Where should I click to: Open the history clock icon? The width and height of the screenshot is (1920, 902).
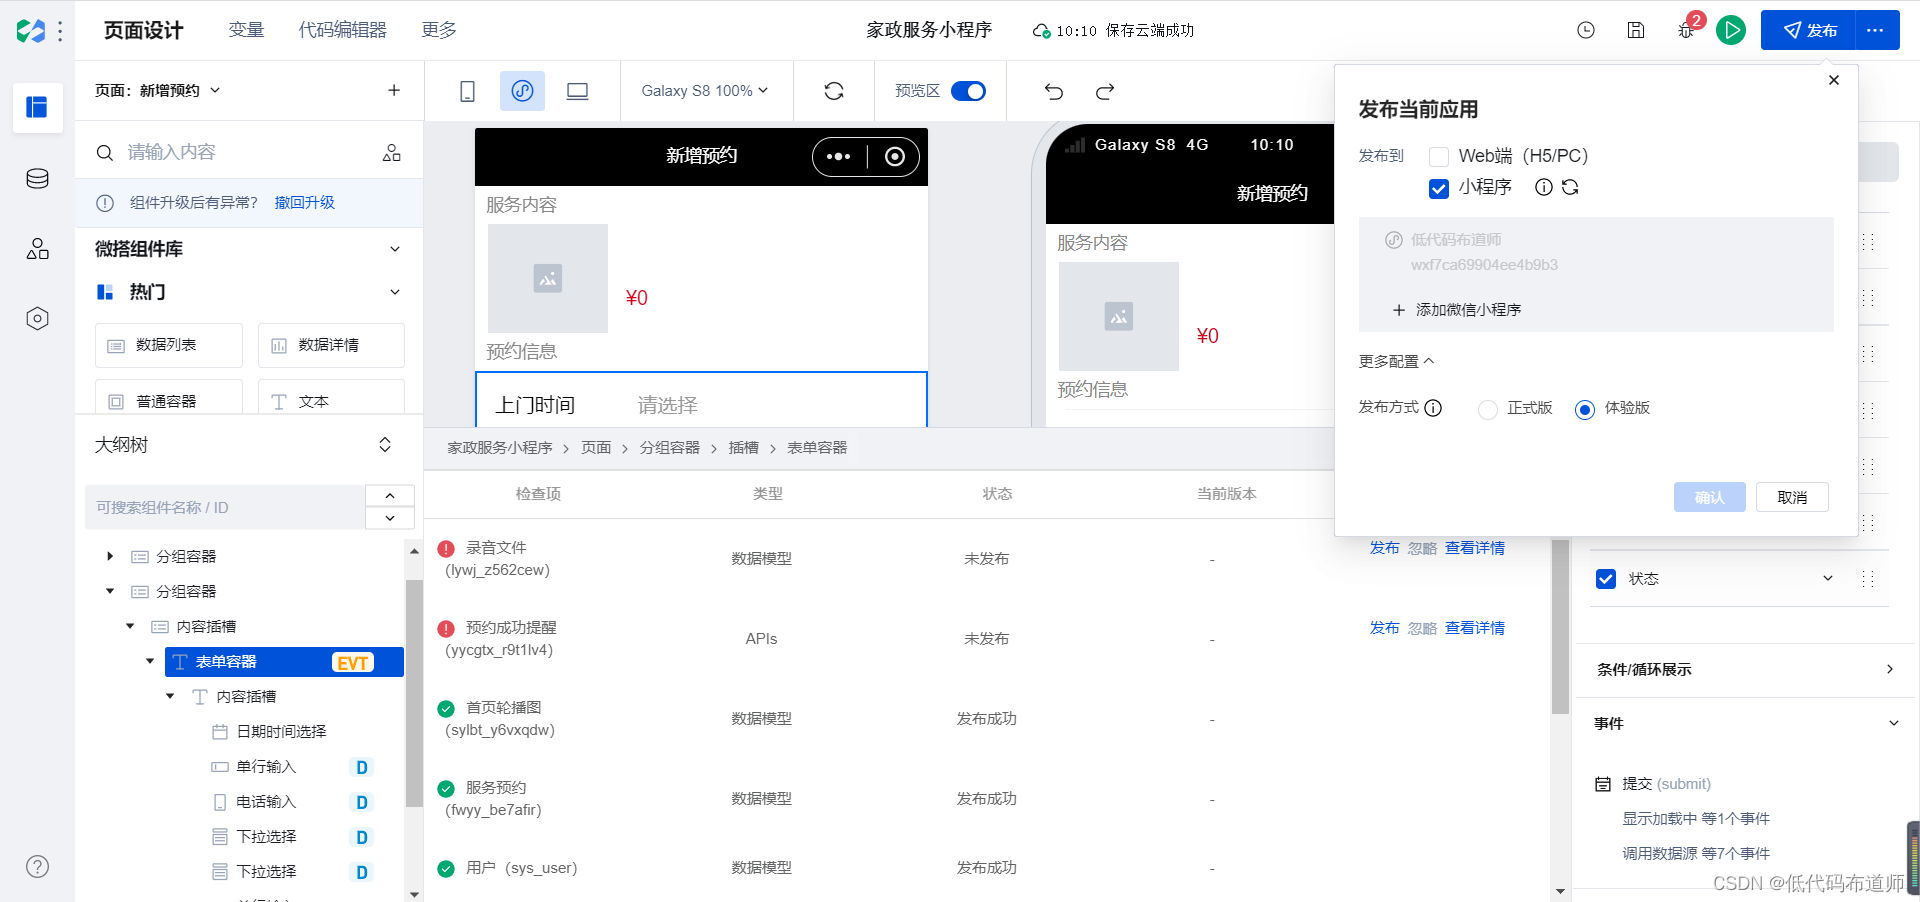(x=1586, y=30)
